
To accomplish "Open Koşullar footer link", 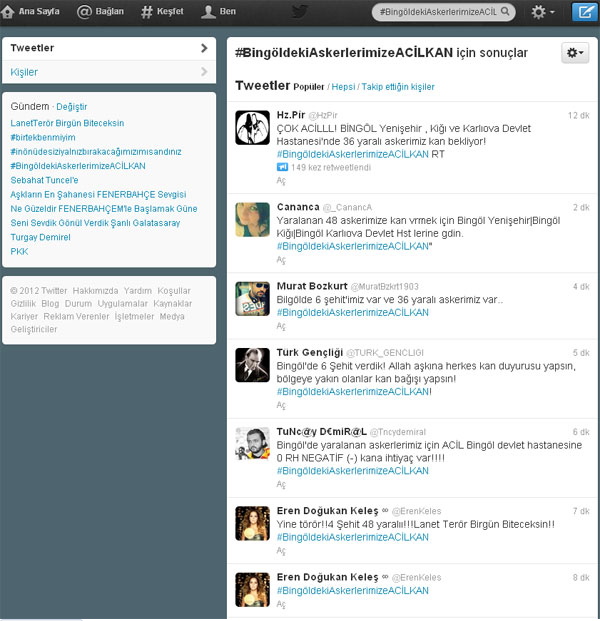I will click(174, 291).
